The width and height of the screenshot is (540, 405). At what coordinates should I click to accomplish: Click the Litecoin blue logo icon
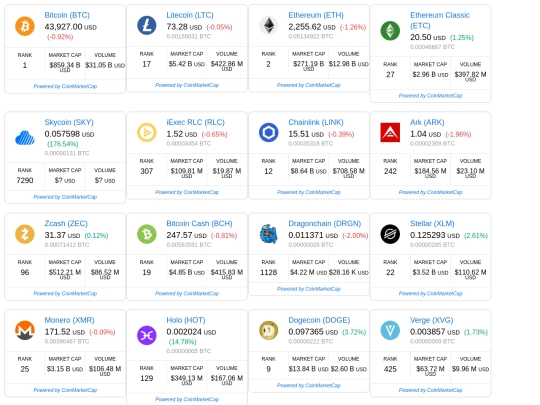pyautogui.click(x=147, y=25)
